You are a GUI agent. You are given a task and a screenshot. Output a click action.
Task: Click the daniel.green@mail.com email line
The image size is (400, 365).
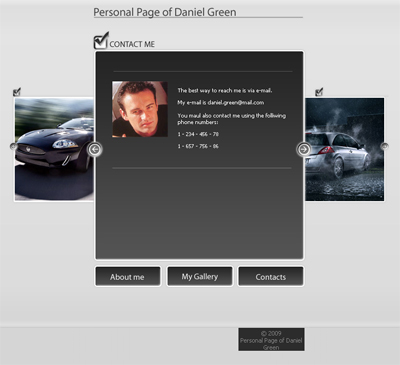221,103
